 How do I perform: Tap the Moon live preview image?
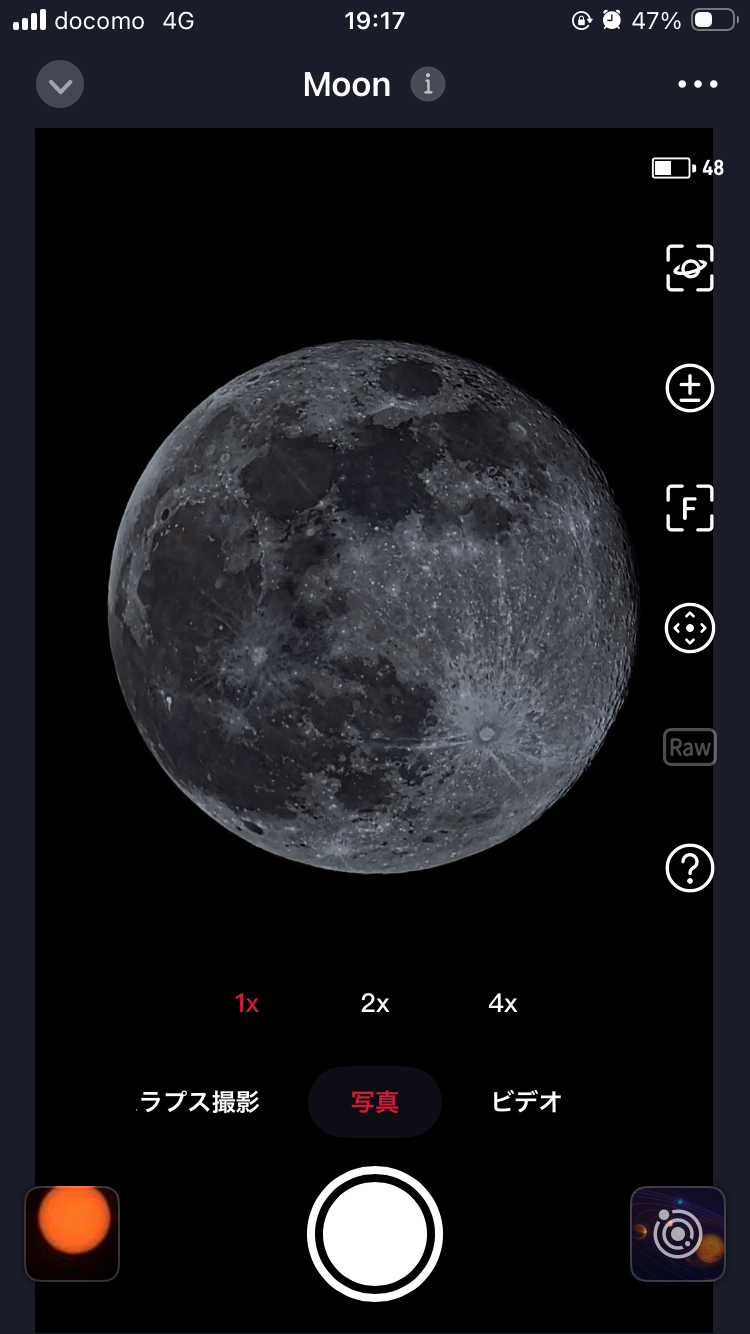pyautogui.click(x=372, y=606)
